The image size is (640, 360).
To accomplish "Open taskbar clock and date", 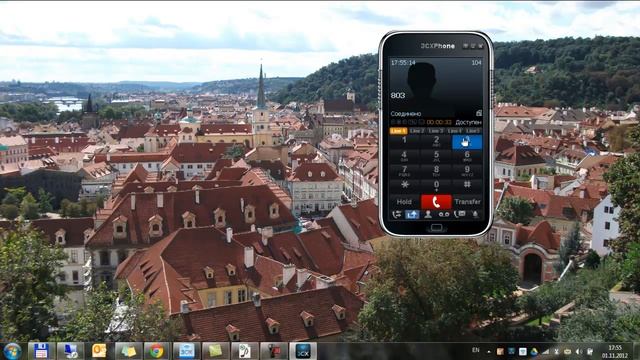I will pos(614,351).
